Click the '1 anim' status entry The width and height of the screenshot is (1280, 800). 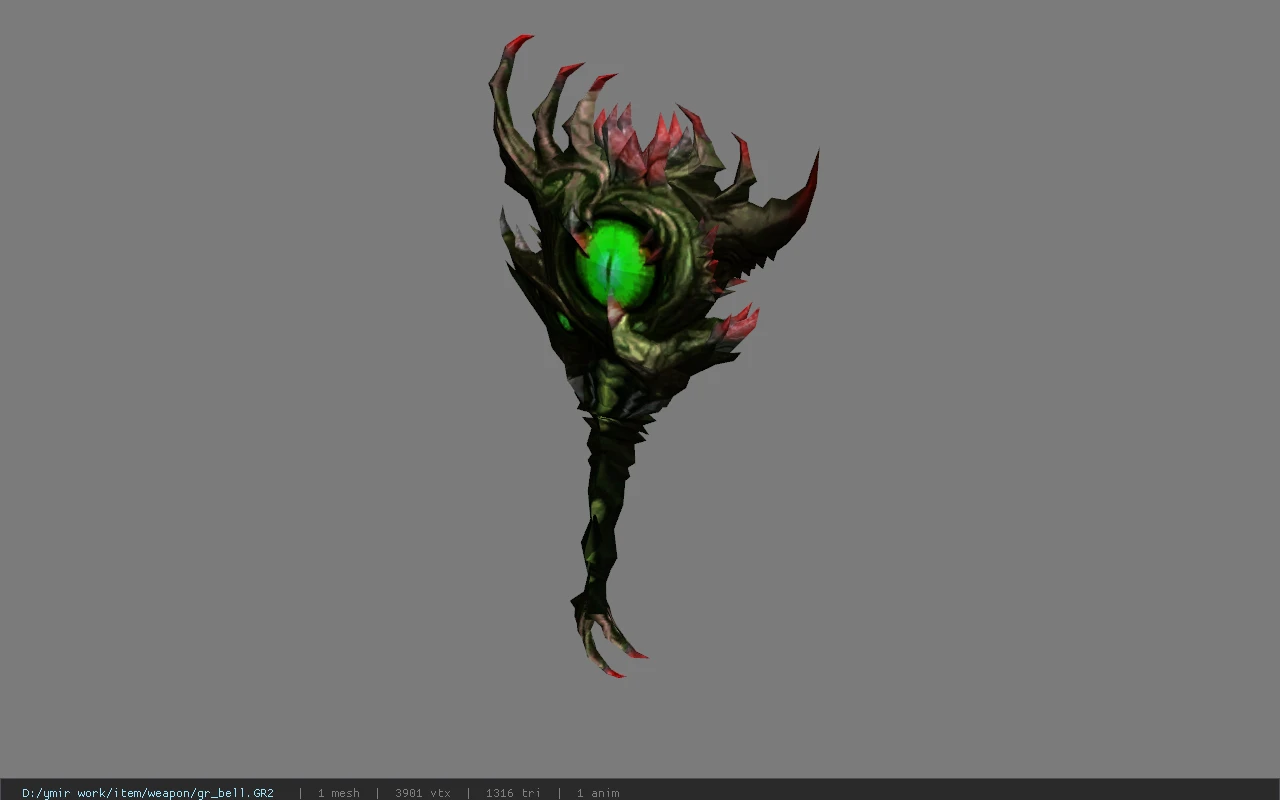point(598,793)
